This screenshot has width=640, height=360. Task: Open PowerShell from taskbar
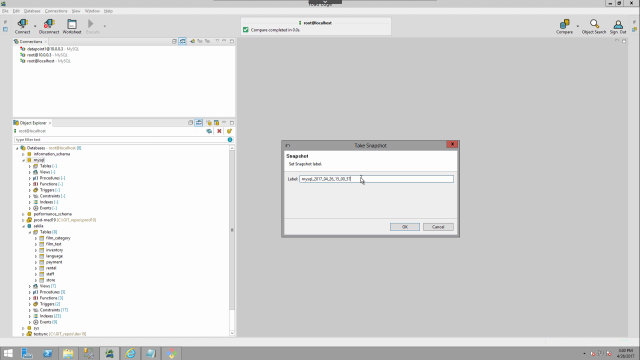[x=48, y=353]
